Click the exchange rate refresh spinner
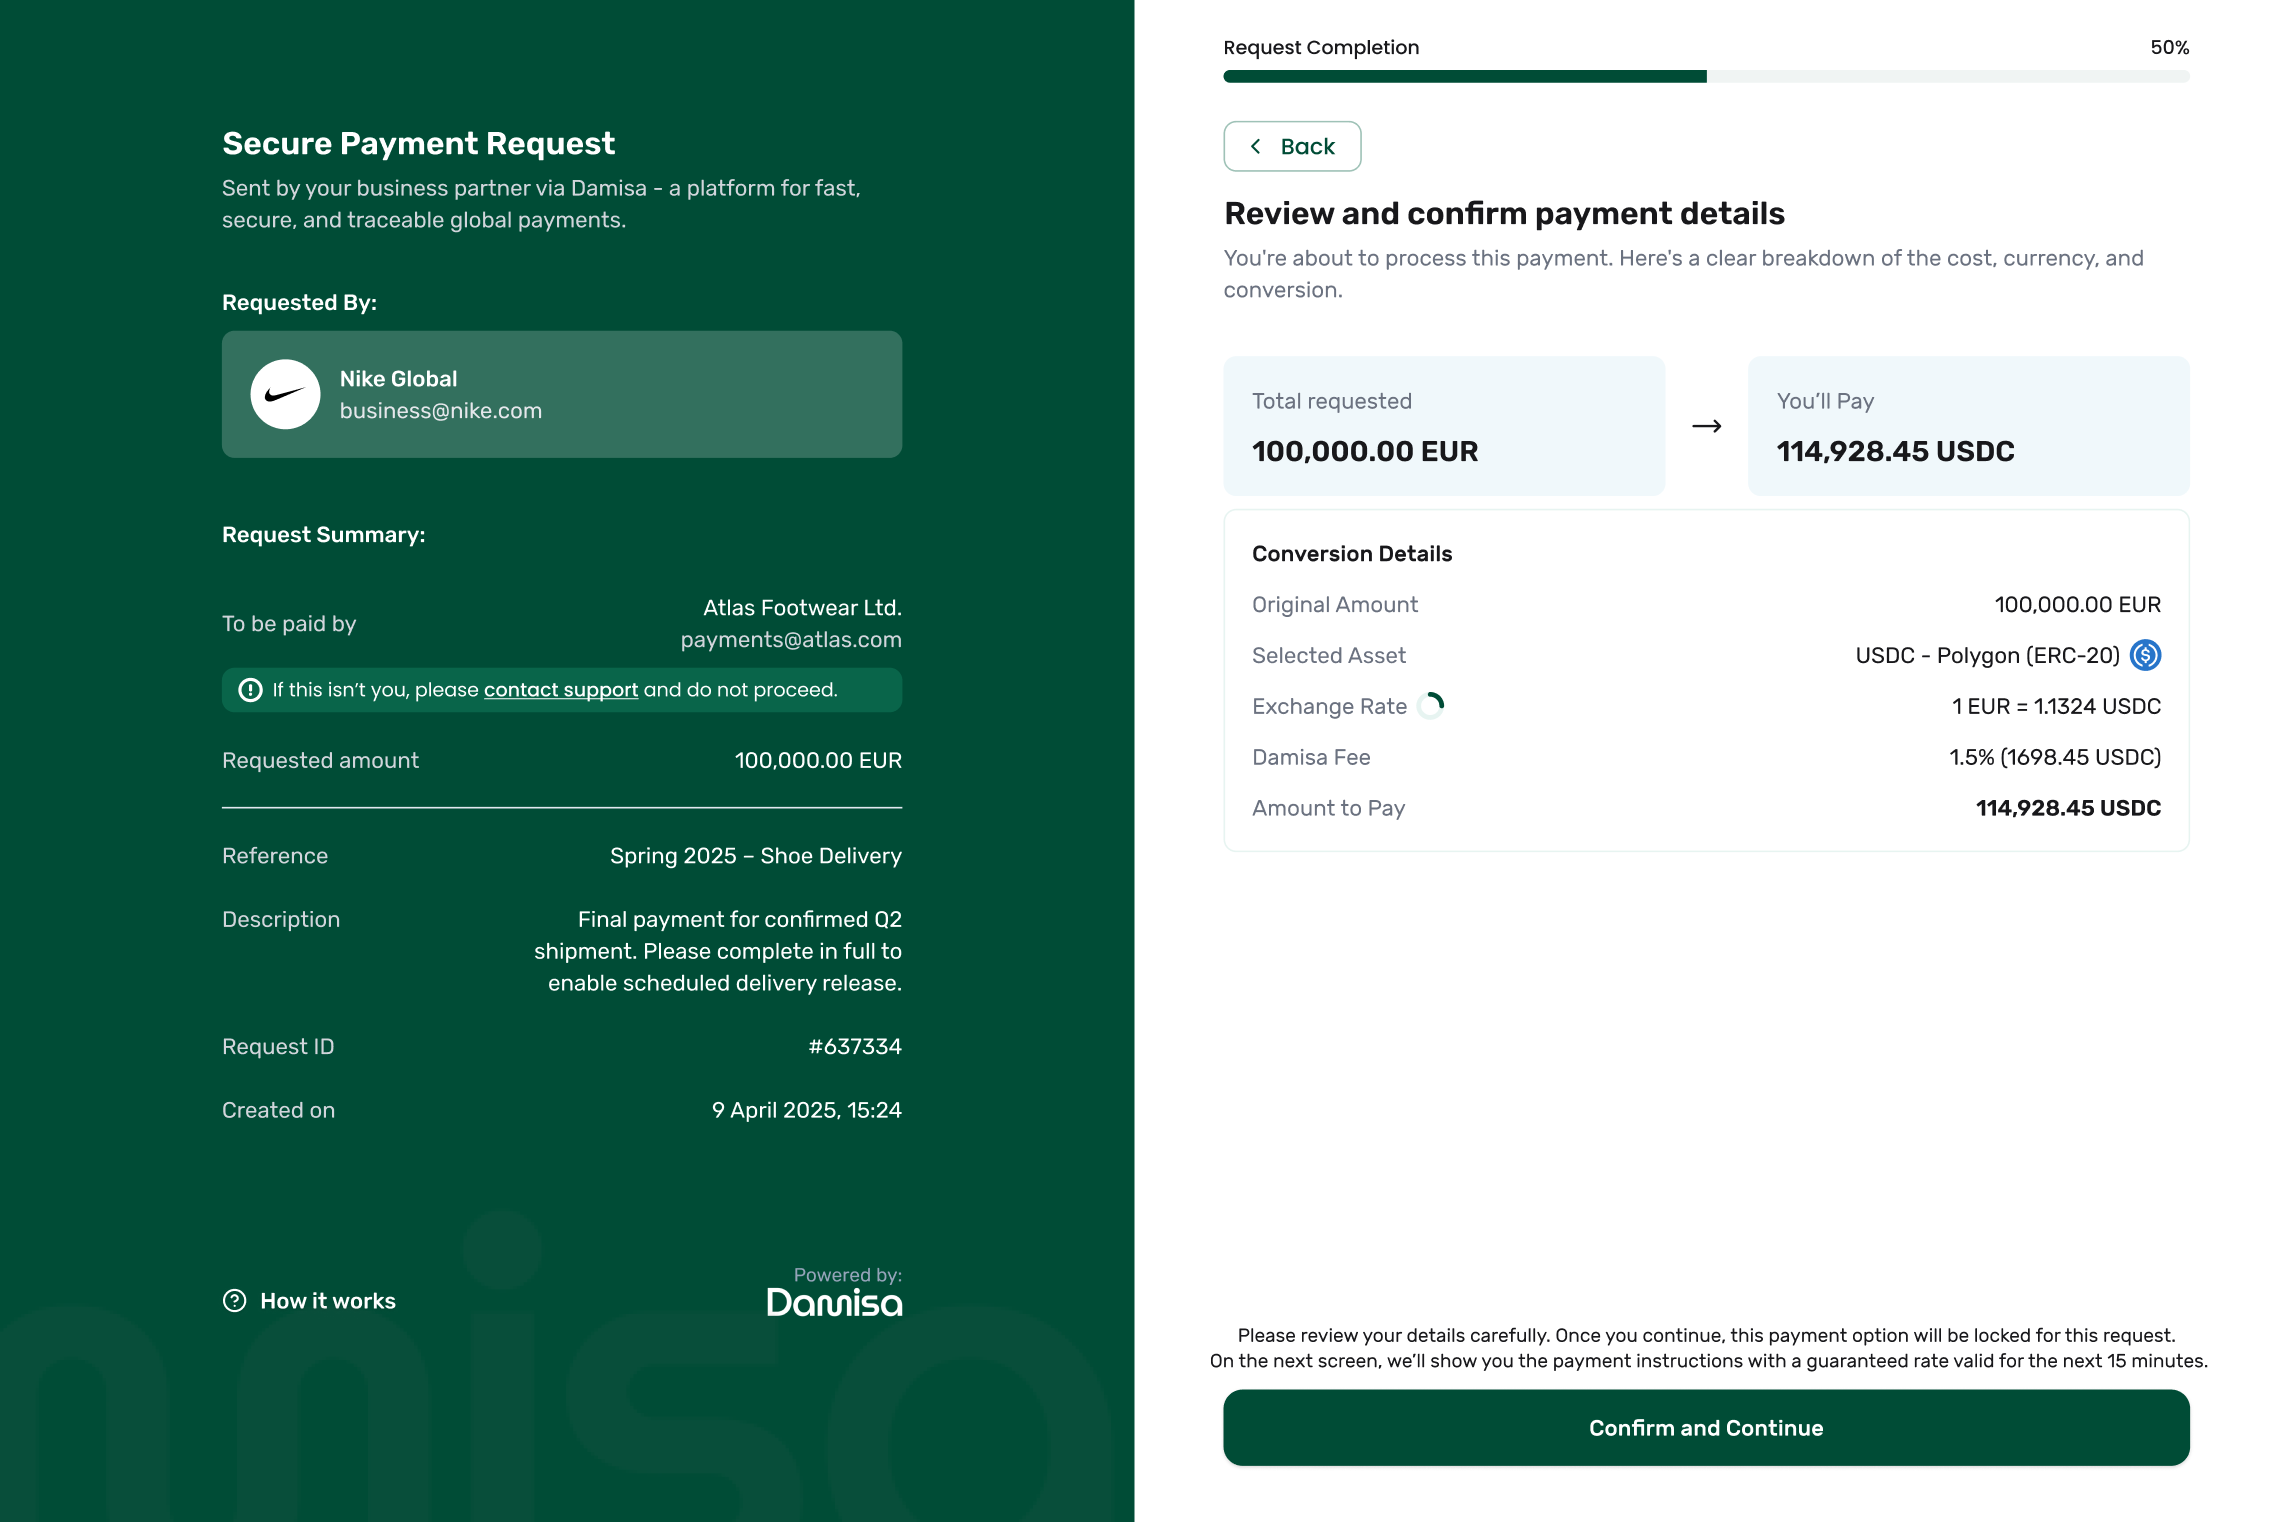Viewport: 2276px width, 1522px height. [x=1431, y=706]
